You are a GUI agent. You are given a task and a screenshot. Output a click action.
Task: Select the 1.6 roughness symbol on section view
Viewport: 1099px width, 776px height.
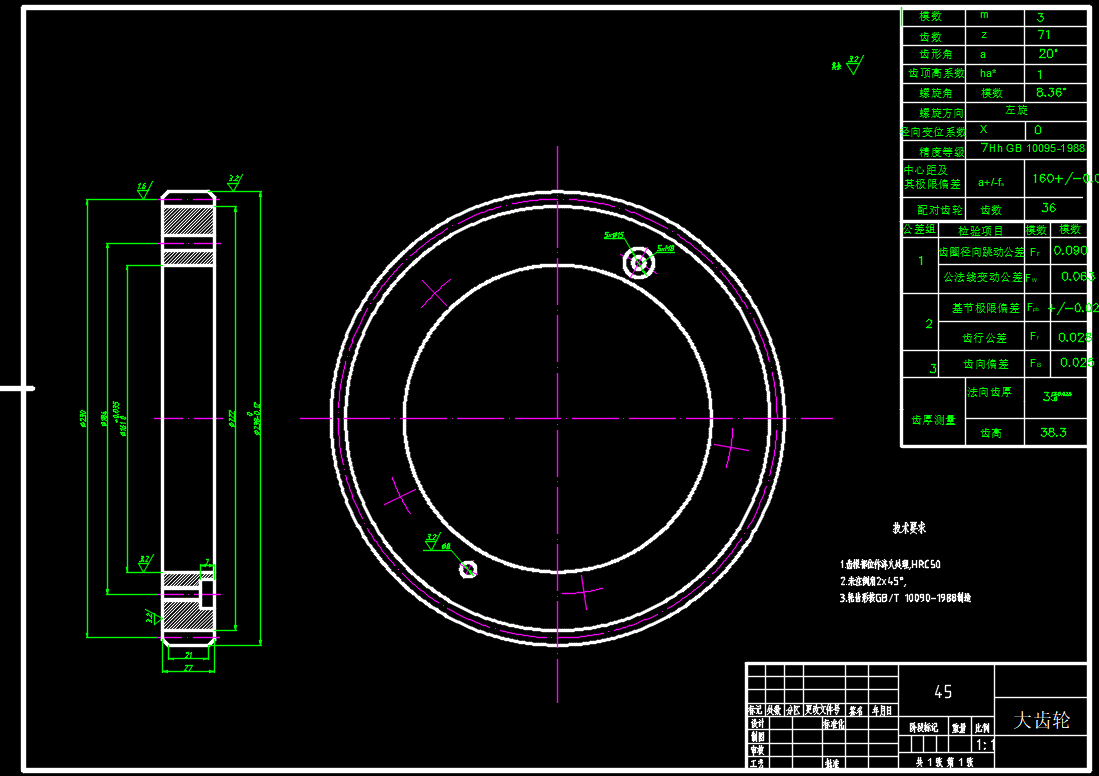click(143, 188)
